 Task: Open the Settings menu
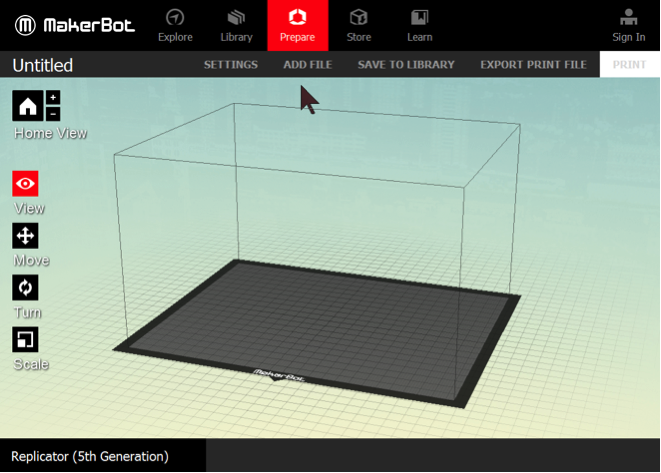pyautogui.click(x=231, y=64)
